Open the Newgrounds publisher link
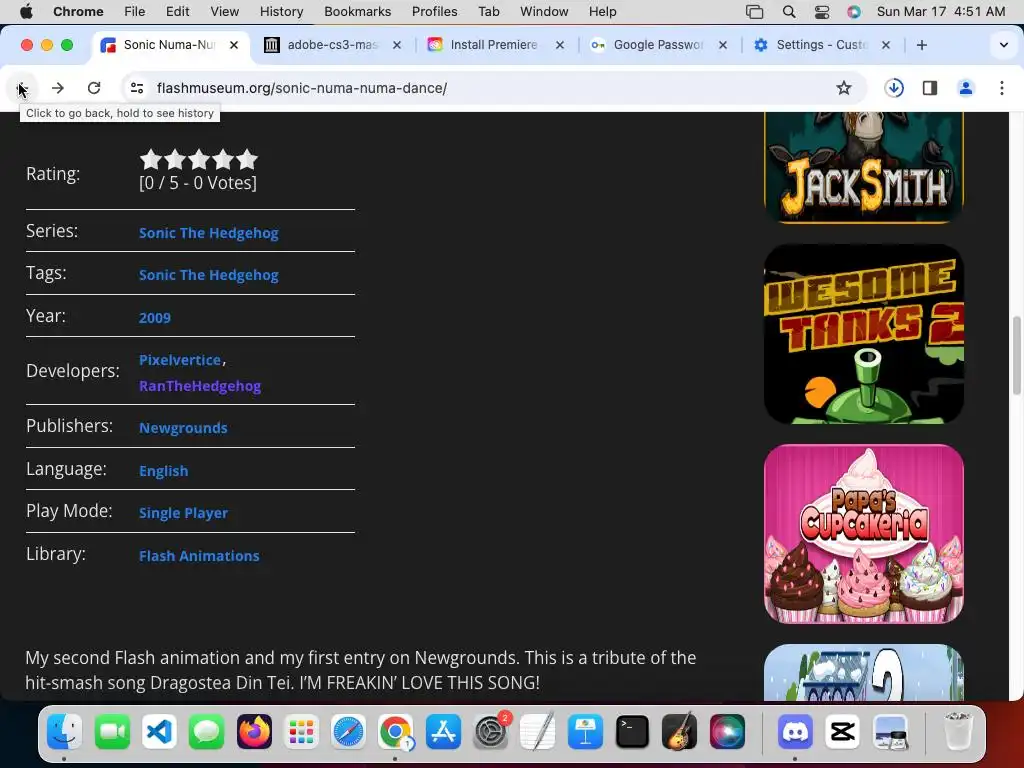This screenshot has width=1024, height=768. coord(183,428)
